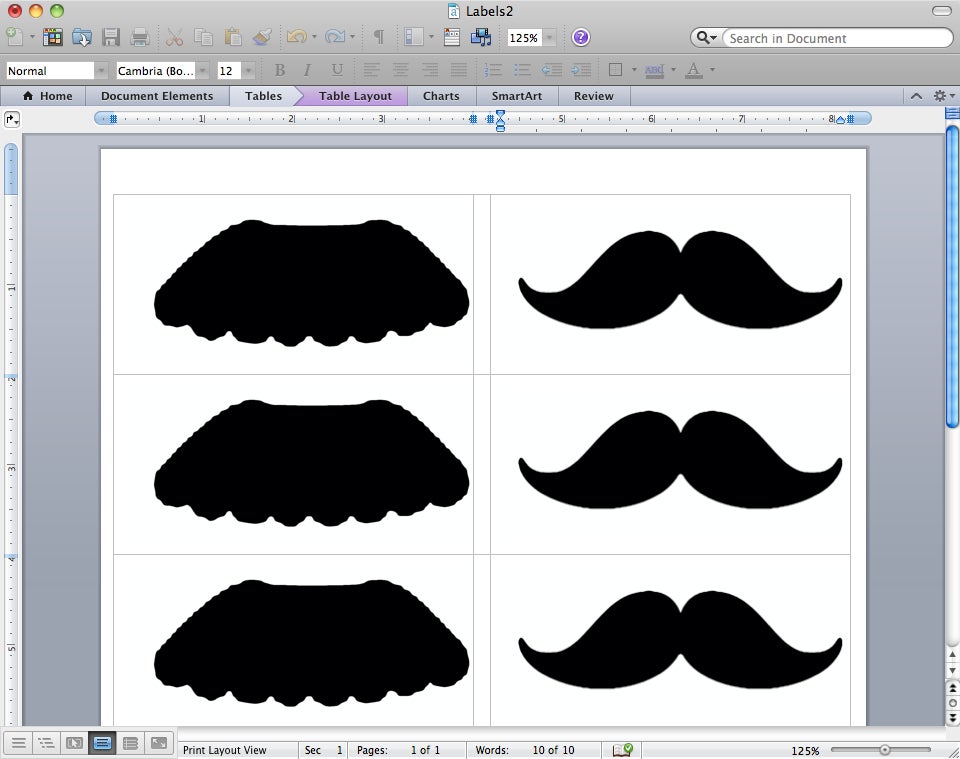960x759 pixels.
Task: Adjust the zoom slider at bottom right
Action: coord(884,749)
